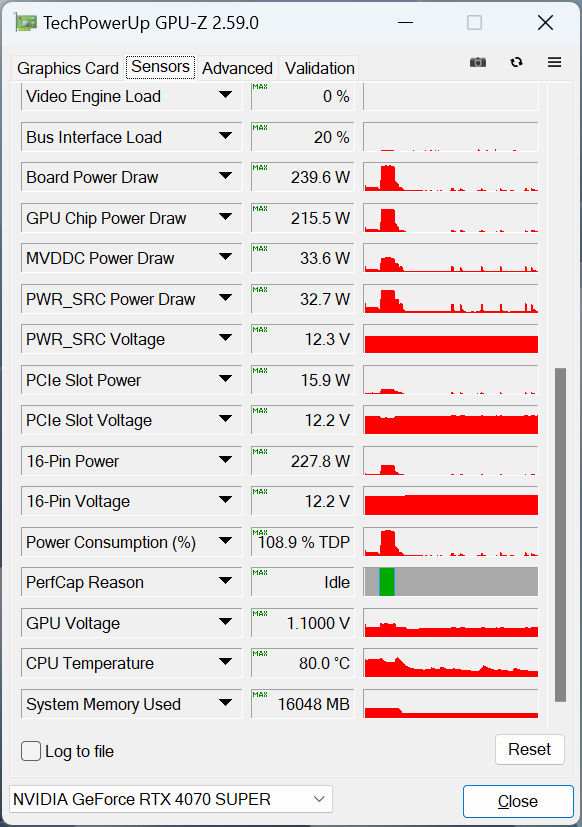Switch to the Graphics Card tab
This screenshot has width=582, height=827.
pos(68,68)
